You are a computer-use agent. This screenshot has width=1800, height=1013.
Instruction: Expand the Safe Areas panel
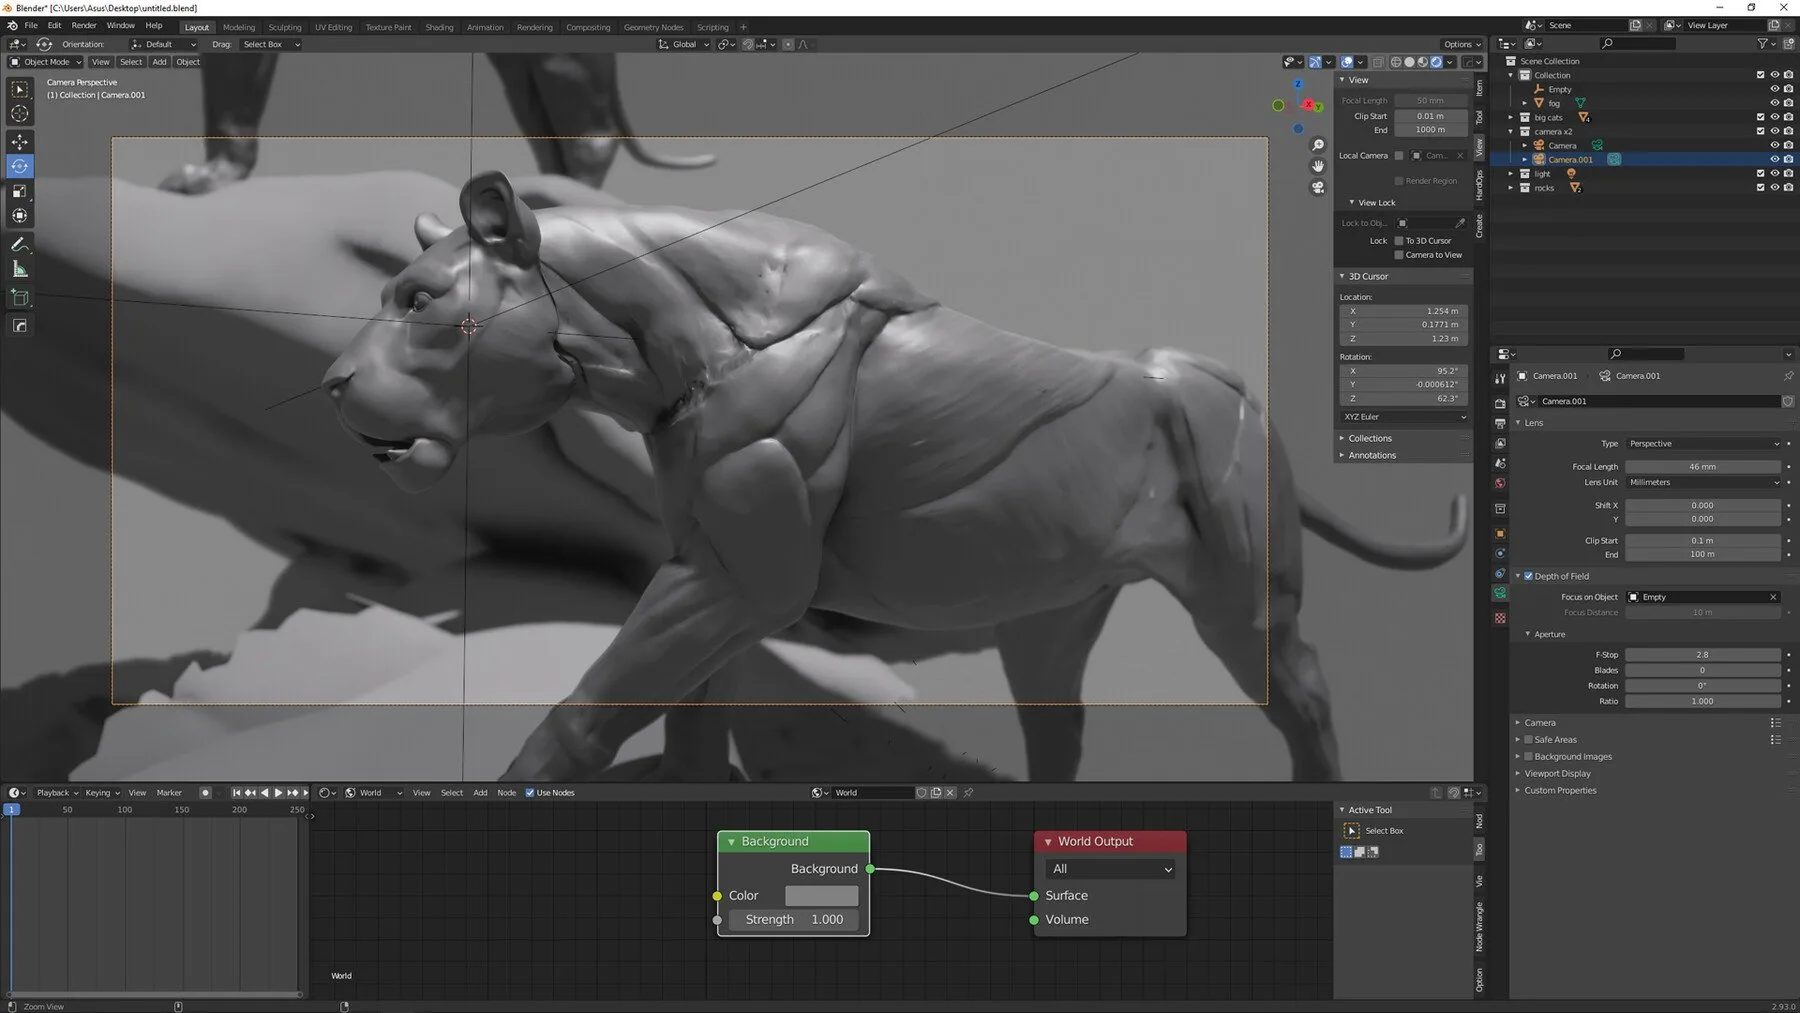[x=1555, y=740]
